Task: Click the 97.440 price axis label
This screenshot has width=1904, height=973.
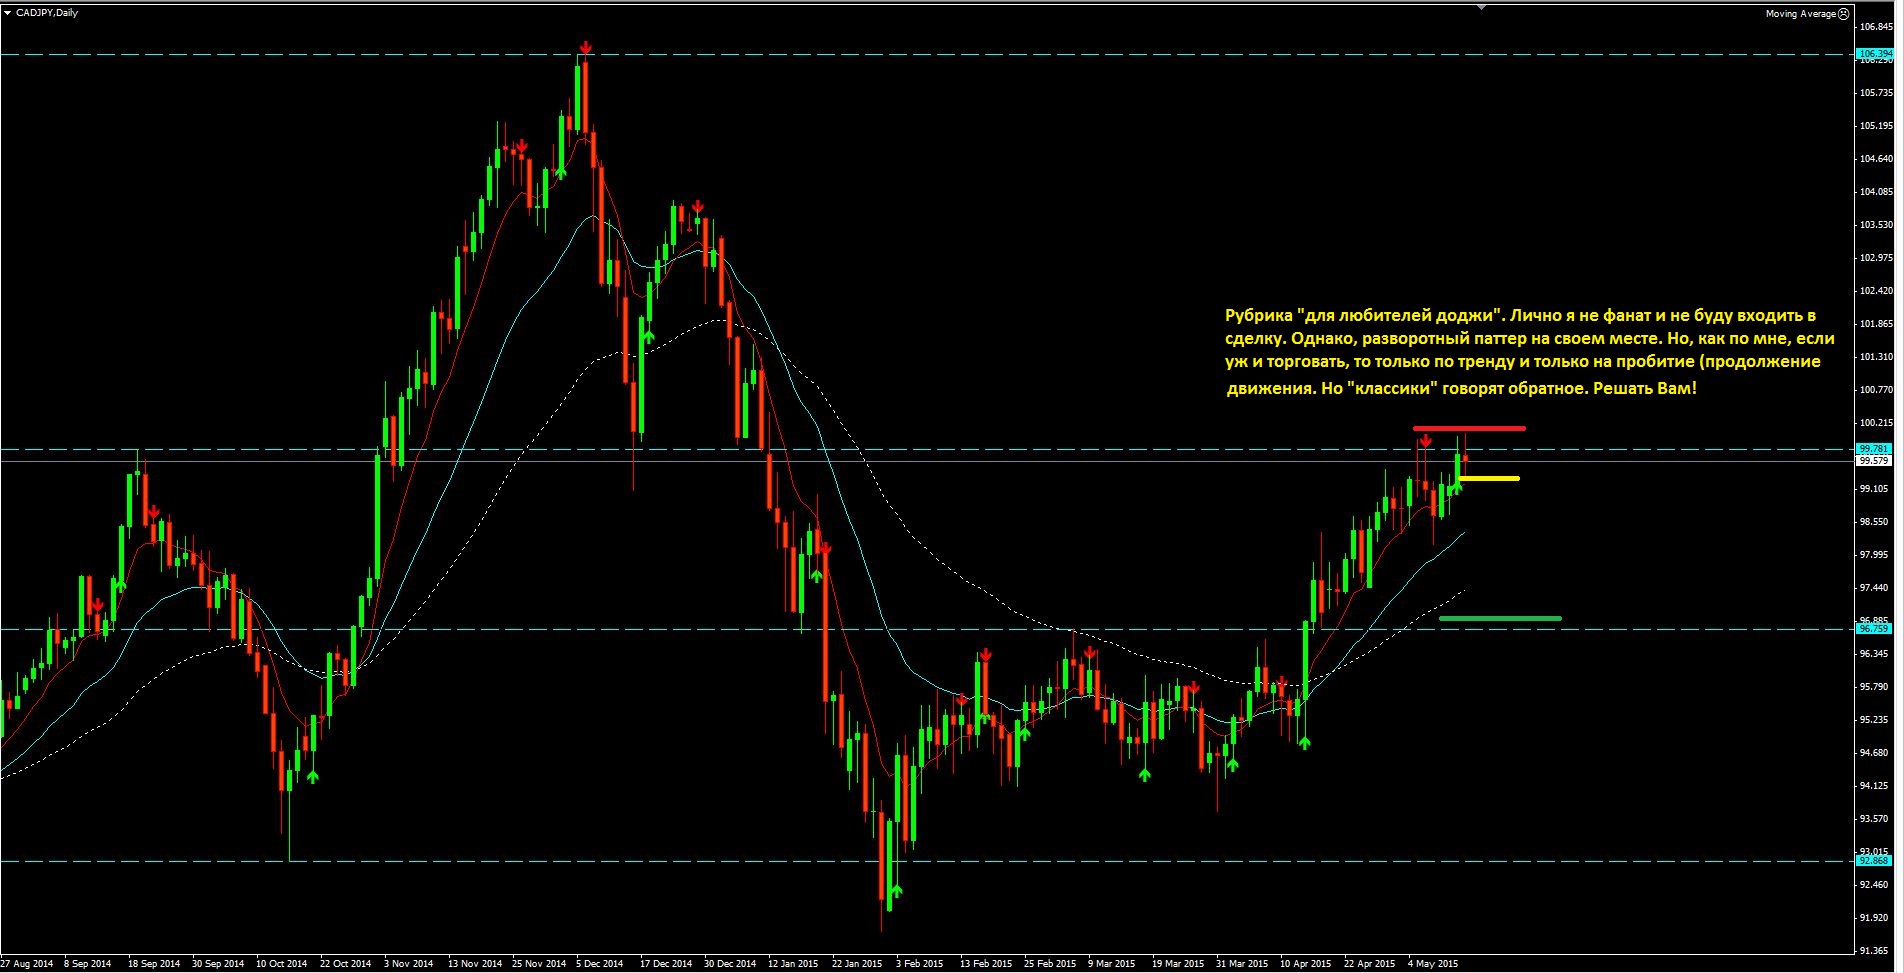Action: coord(1876,588)
